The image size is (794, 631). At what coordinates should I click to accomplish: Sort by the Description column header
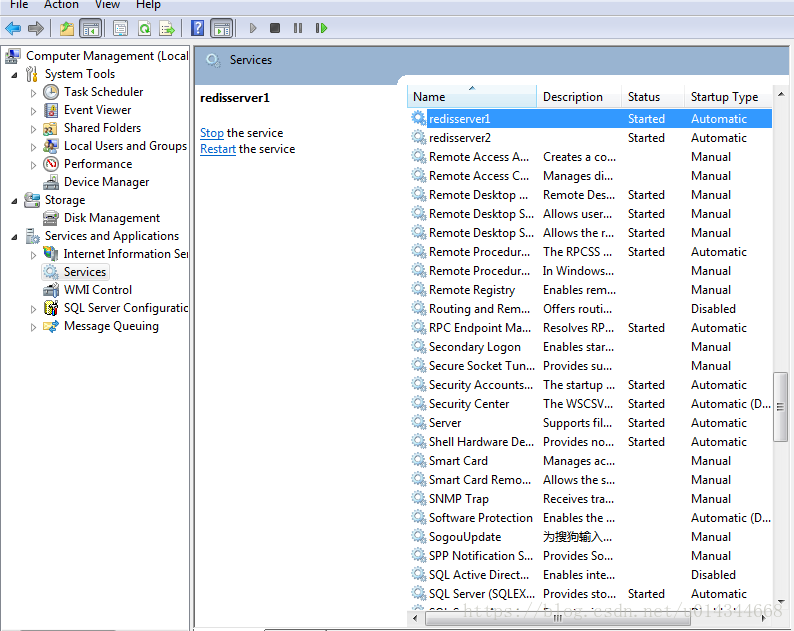click(579, 97)
